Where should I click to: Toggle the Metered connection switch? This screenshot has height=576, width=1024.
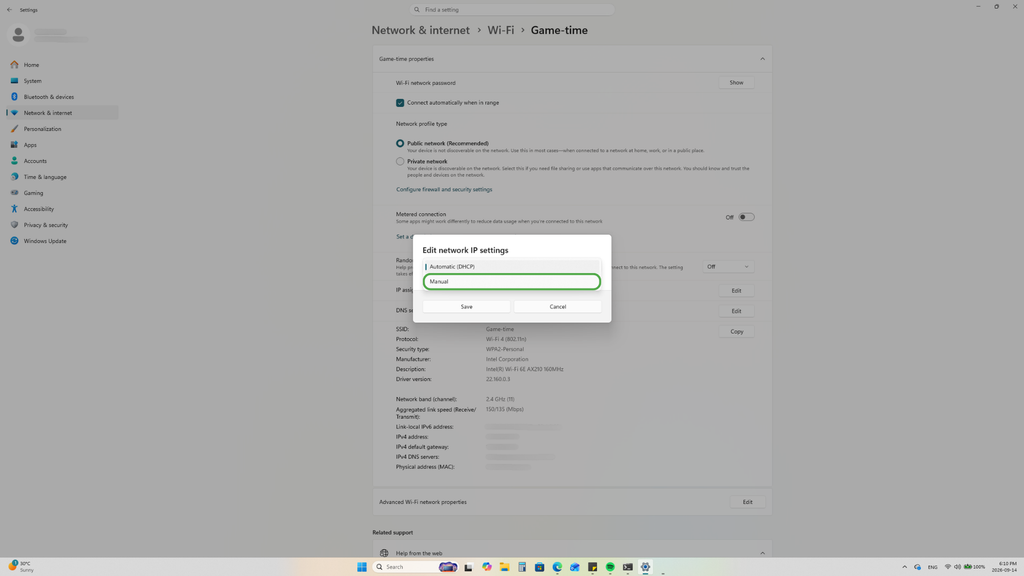746,217
